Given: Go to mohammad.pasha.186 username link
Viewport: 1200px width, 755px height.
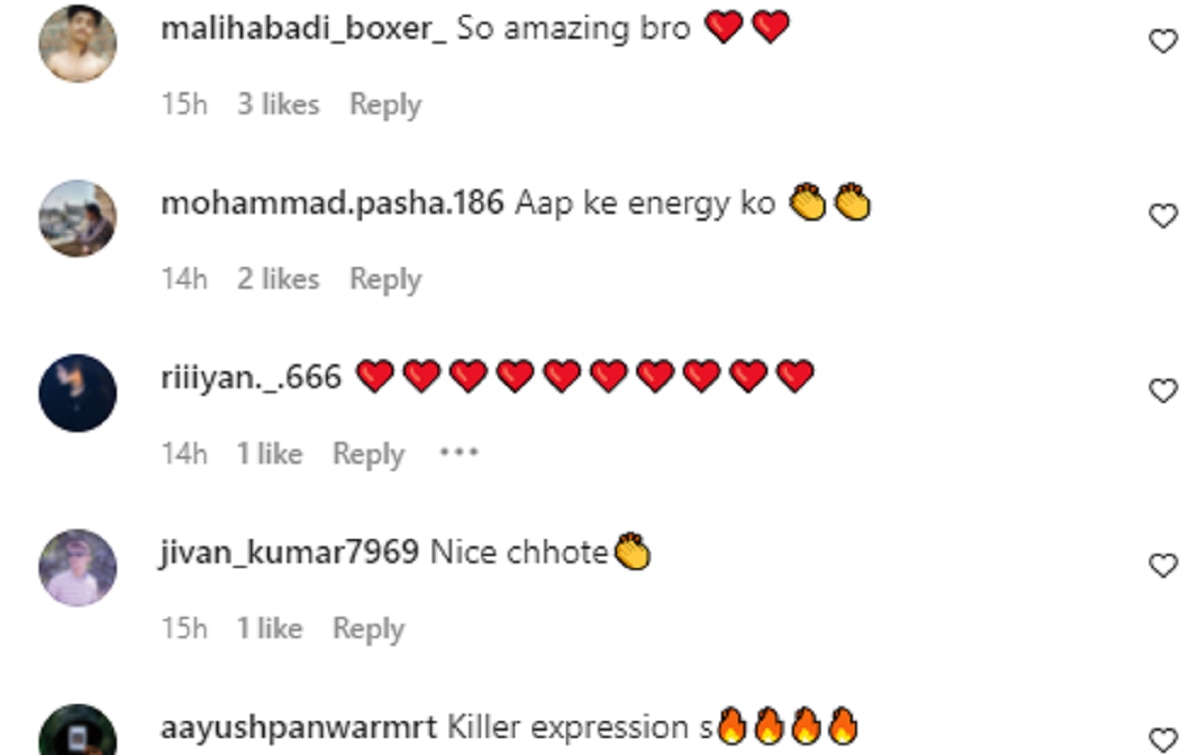Looking at the screenshot, I should 332,203.
